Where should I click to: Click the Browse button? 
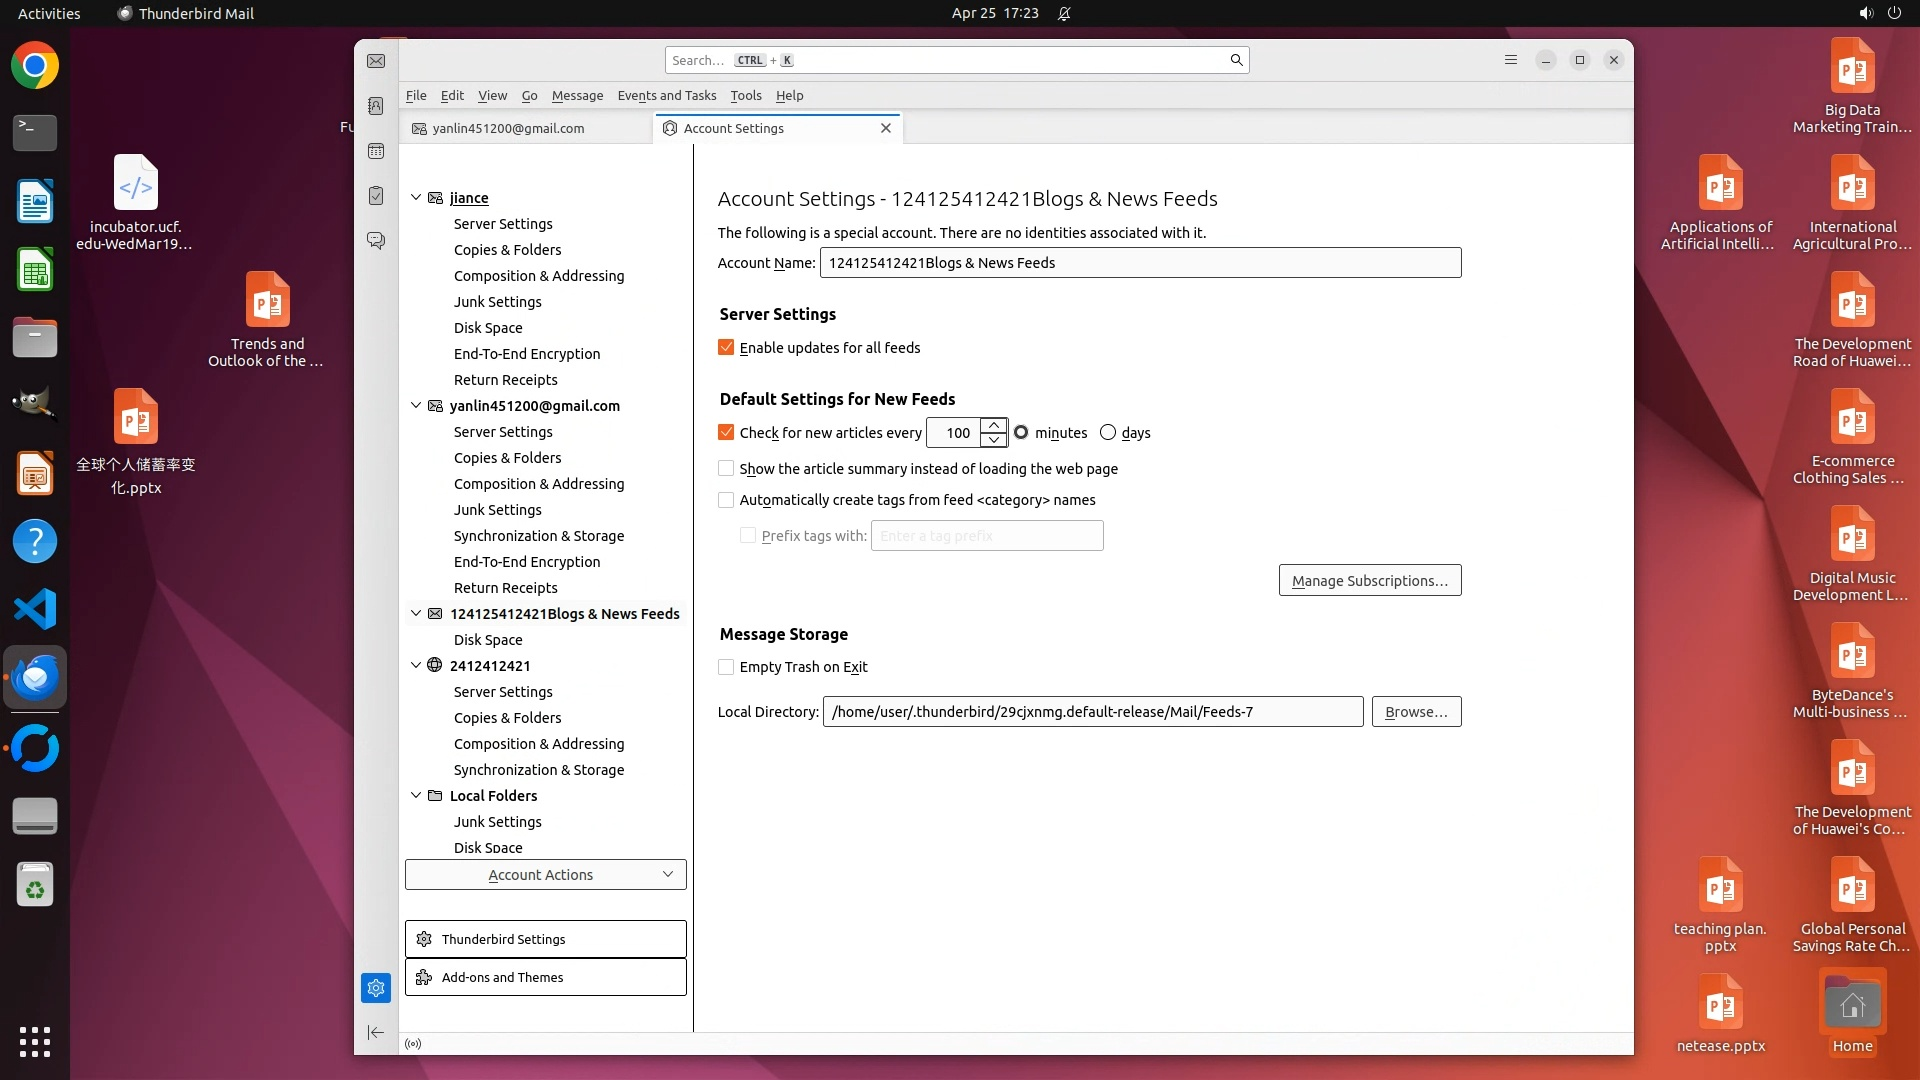point(1416,712)
